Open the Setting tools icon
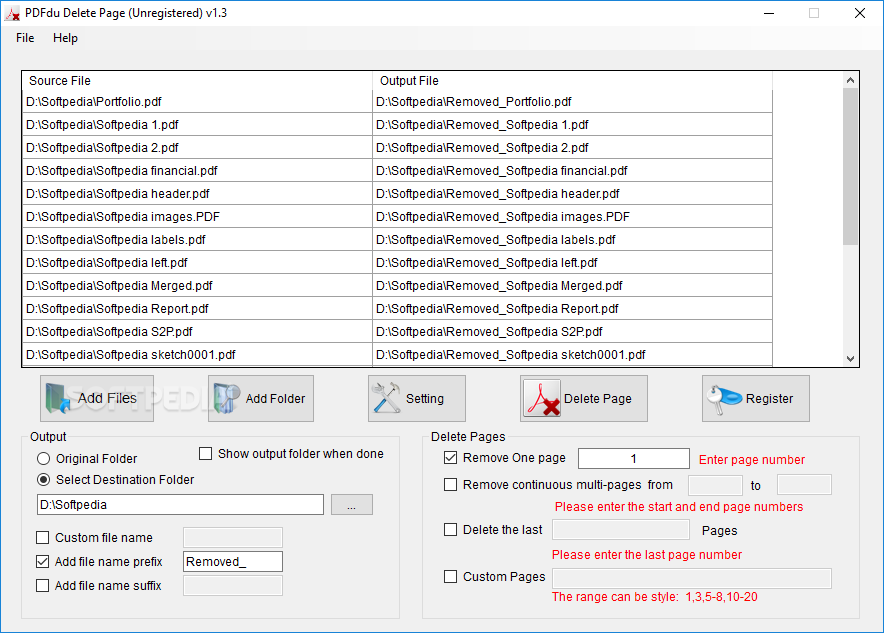884x633 pixels. tap(386, 398)
